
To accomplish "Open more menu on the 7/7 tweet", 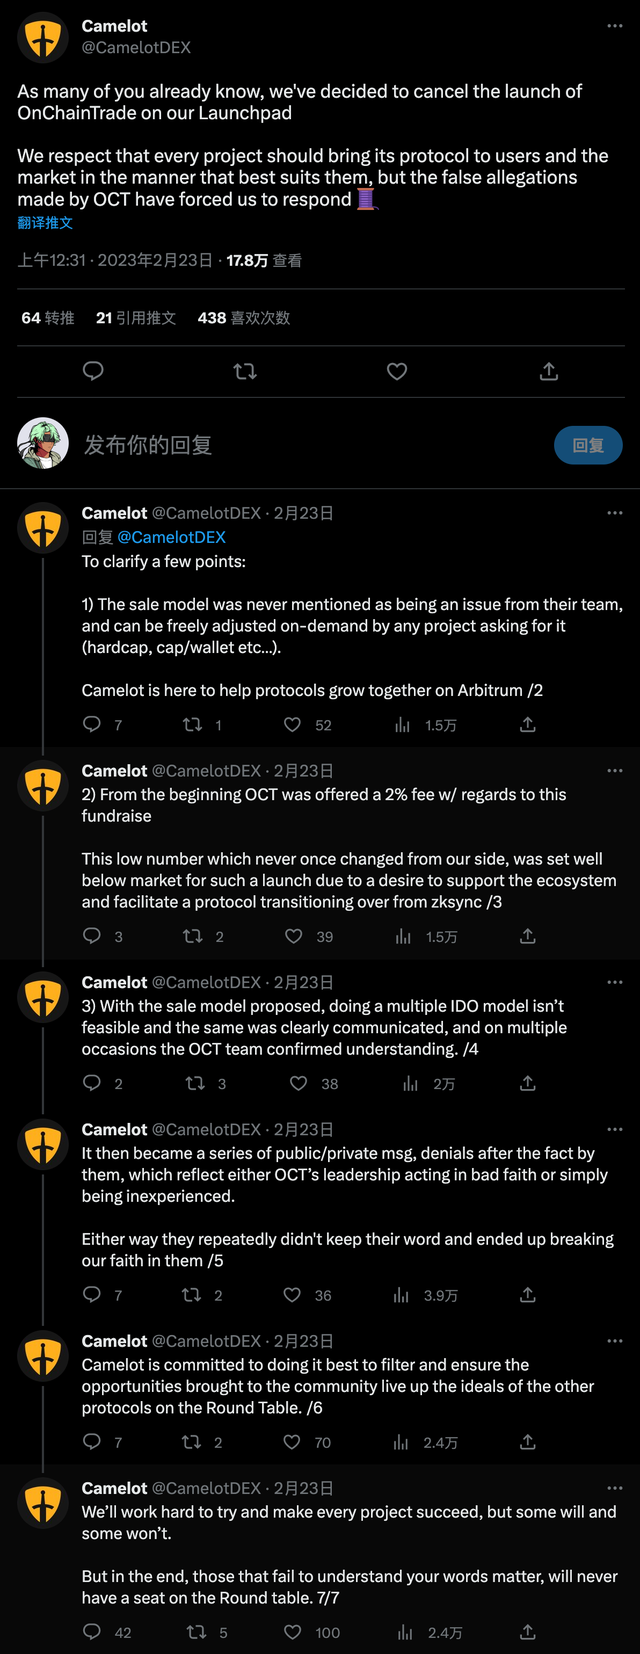I will coord(614,1488).
